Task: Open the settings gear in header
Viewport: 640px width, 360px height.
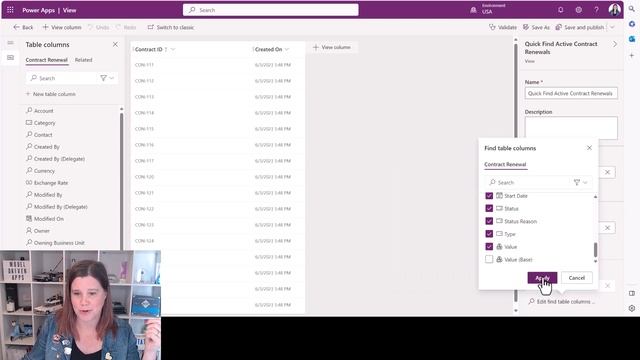Action: click(x=578, y=10)
